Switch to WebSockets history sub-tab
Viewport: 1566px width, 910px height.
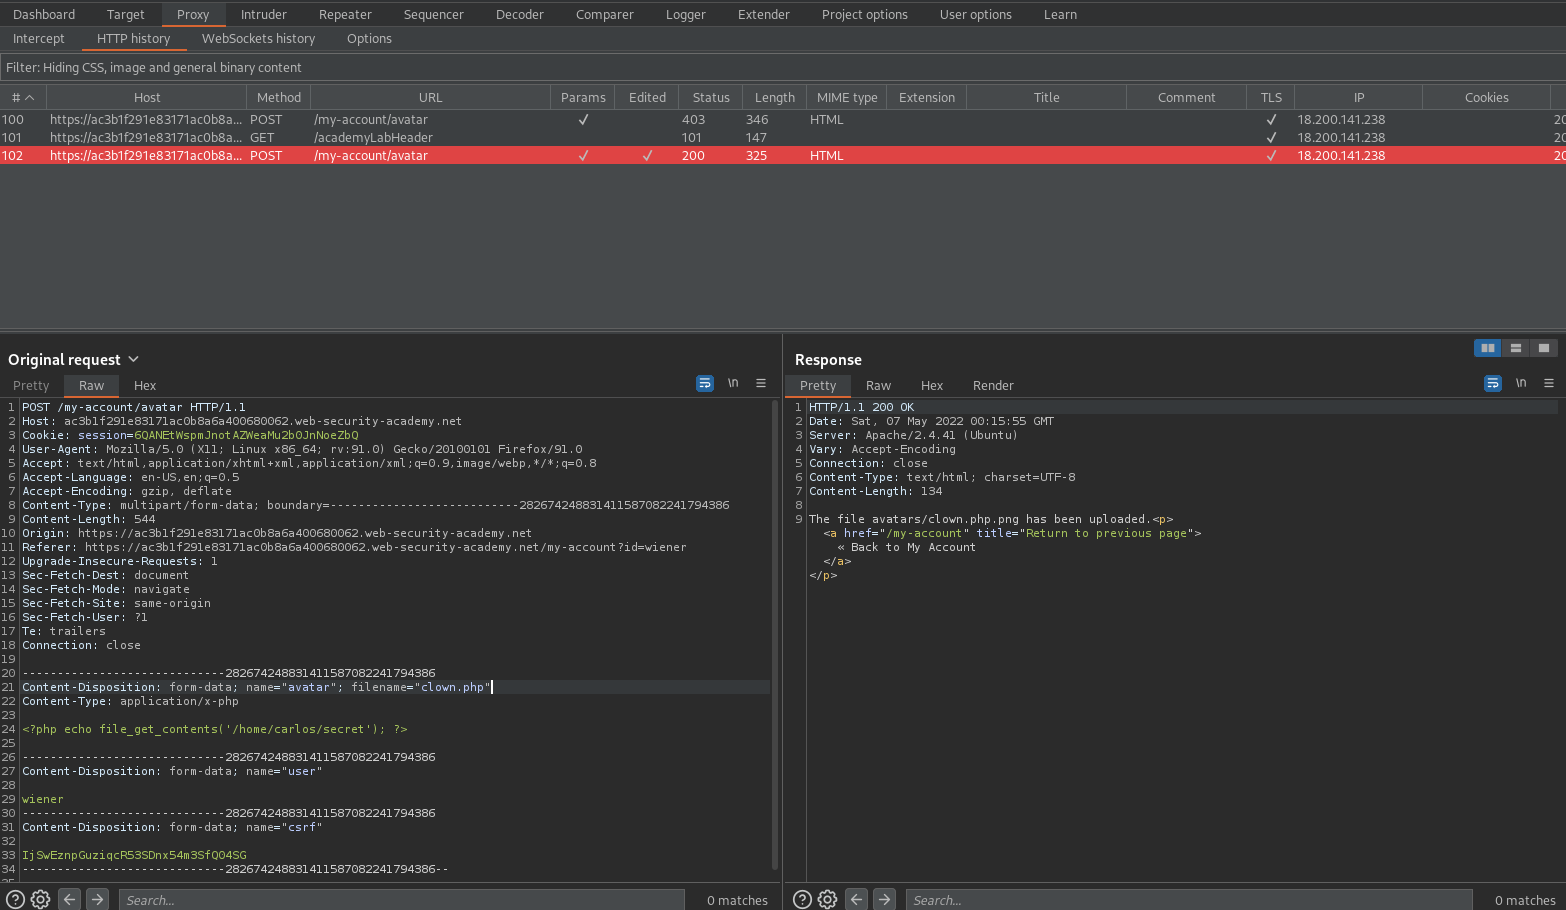pos(258,38)
